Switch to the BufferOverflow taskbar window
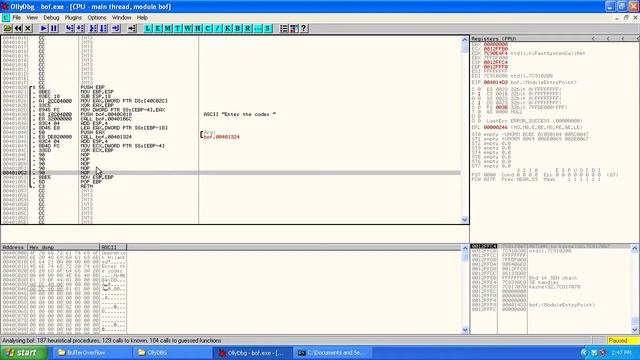Image resolution: width=640 pixels, height=360 pixels. pyautogui.click(x=91, y=353)
